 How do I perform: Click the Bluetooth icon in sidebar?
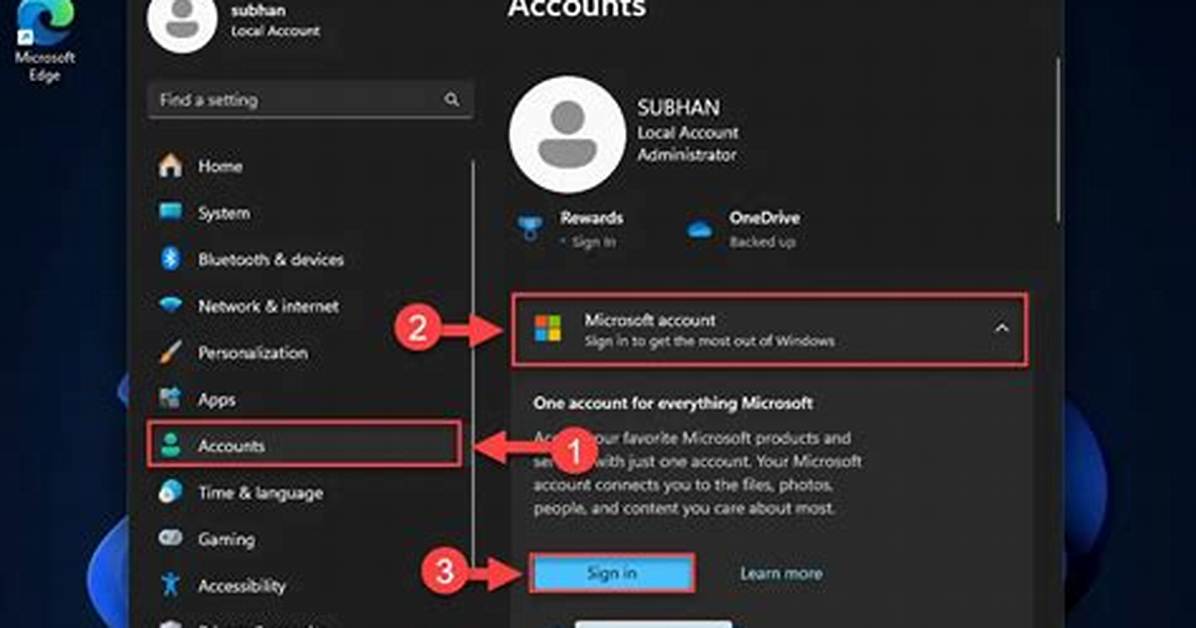click(170, 259)
